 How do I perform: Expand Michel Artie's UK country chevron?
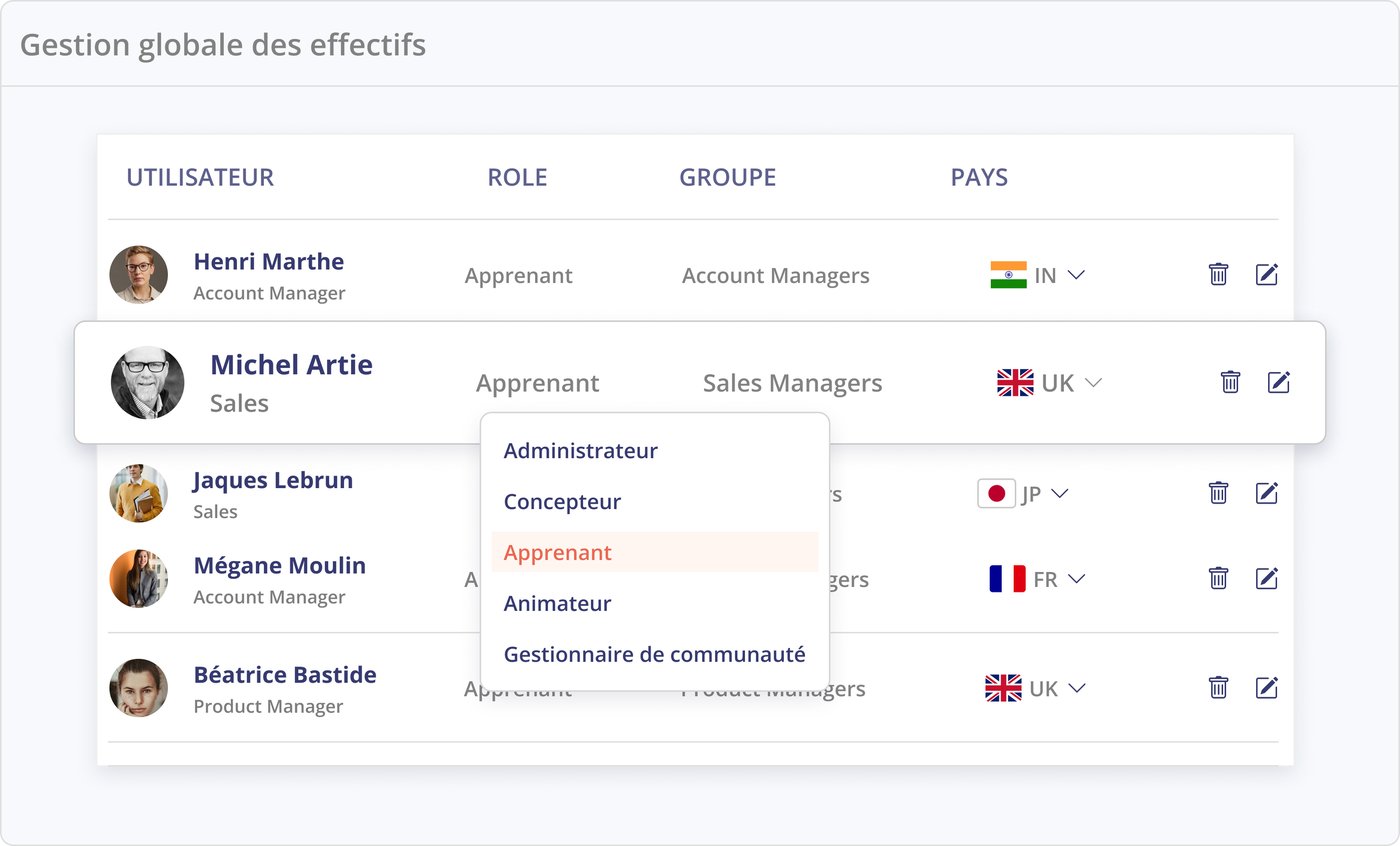(1093, 383)
